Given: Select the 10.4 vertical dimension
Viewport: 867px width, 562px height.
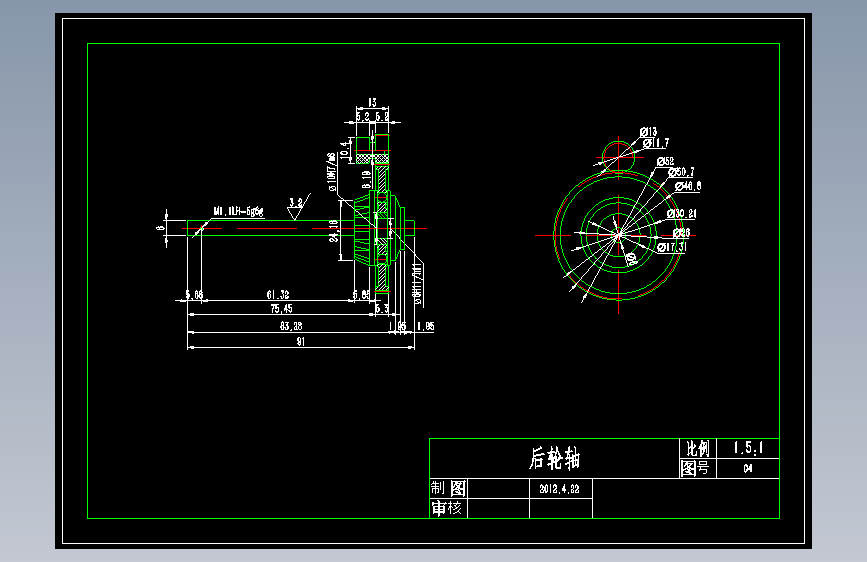Looking at the screenshot, I should point(345,150).
